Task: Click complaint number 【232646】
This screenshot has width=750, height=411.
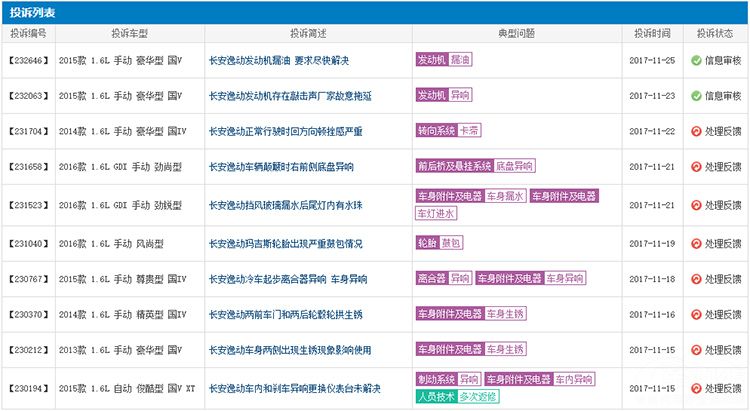Action: (x=29, y=60)
